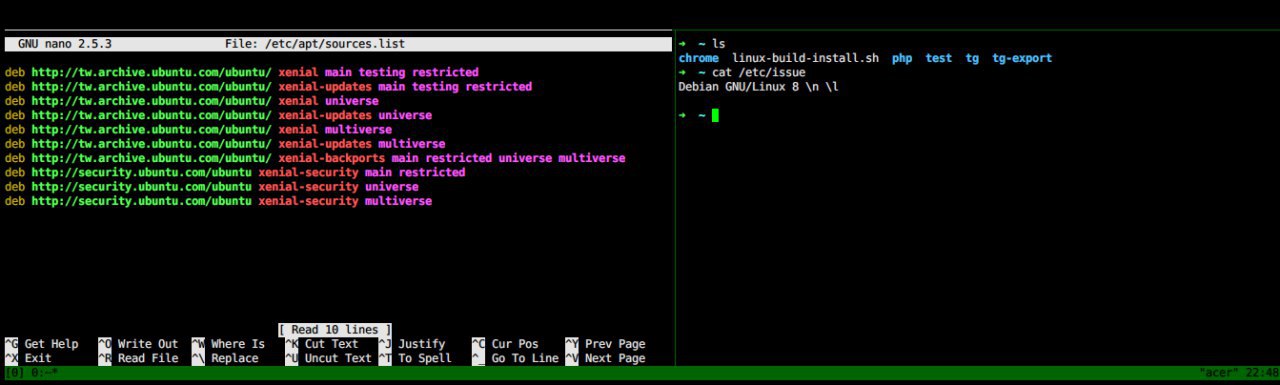Click the Prev Page shortcut
The width and height of the screenshot is (1280, 385).
[605, 344]
